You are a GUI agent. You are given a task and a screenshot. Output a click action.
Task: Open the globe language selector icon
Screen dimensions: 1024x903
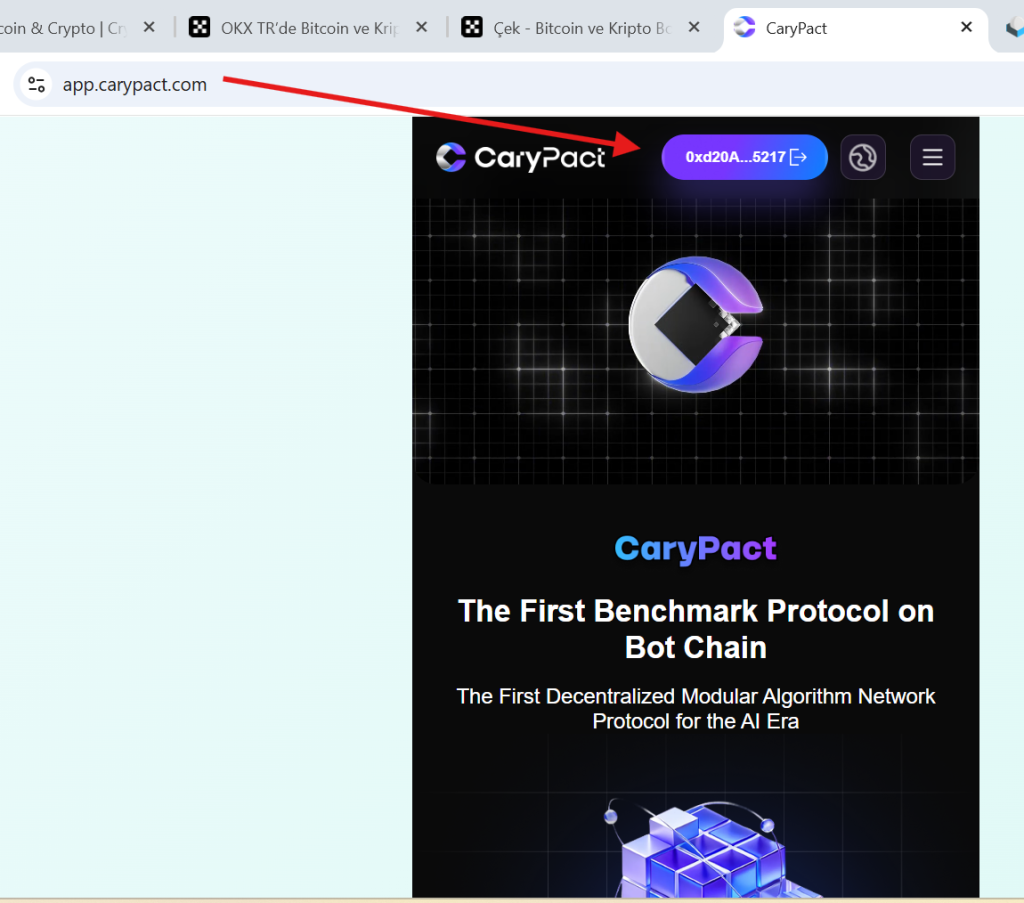point(863,157)
